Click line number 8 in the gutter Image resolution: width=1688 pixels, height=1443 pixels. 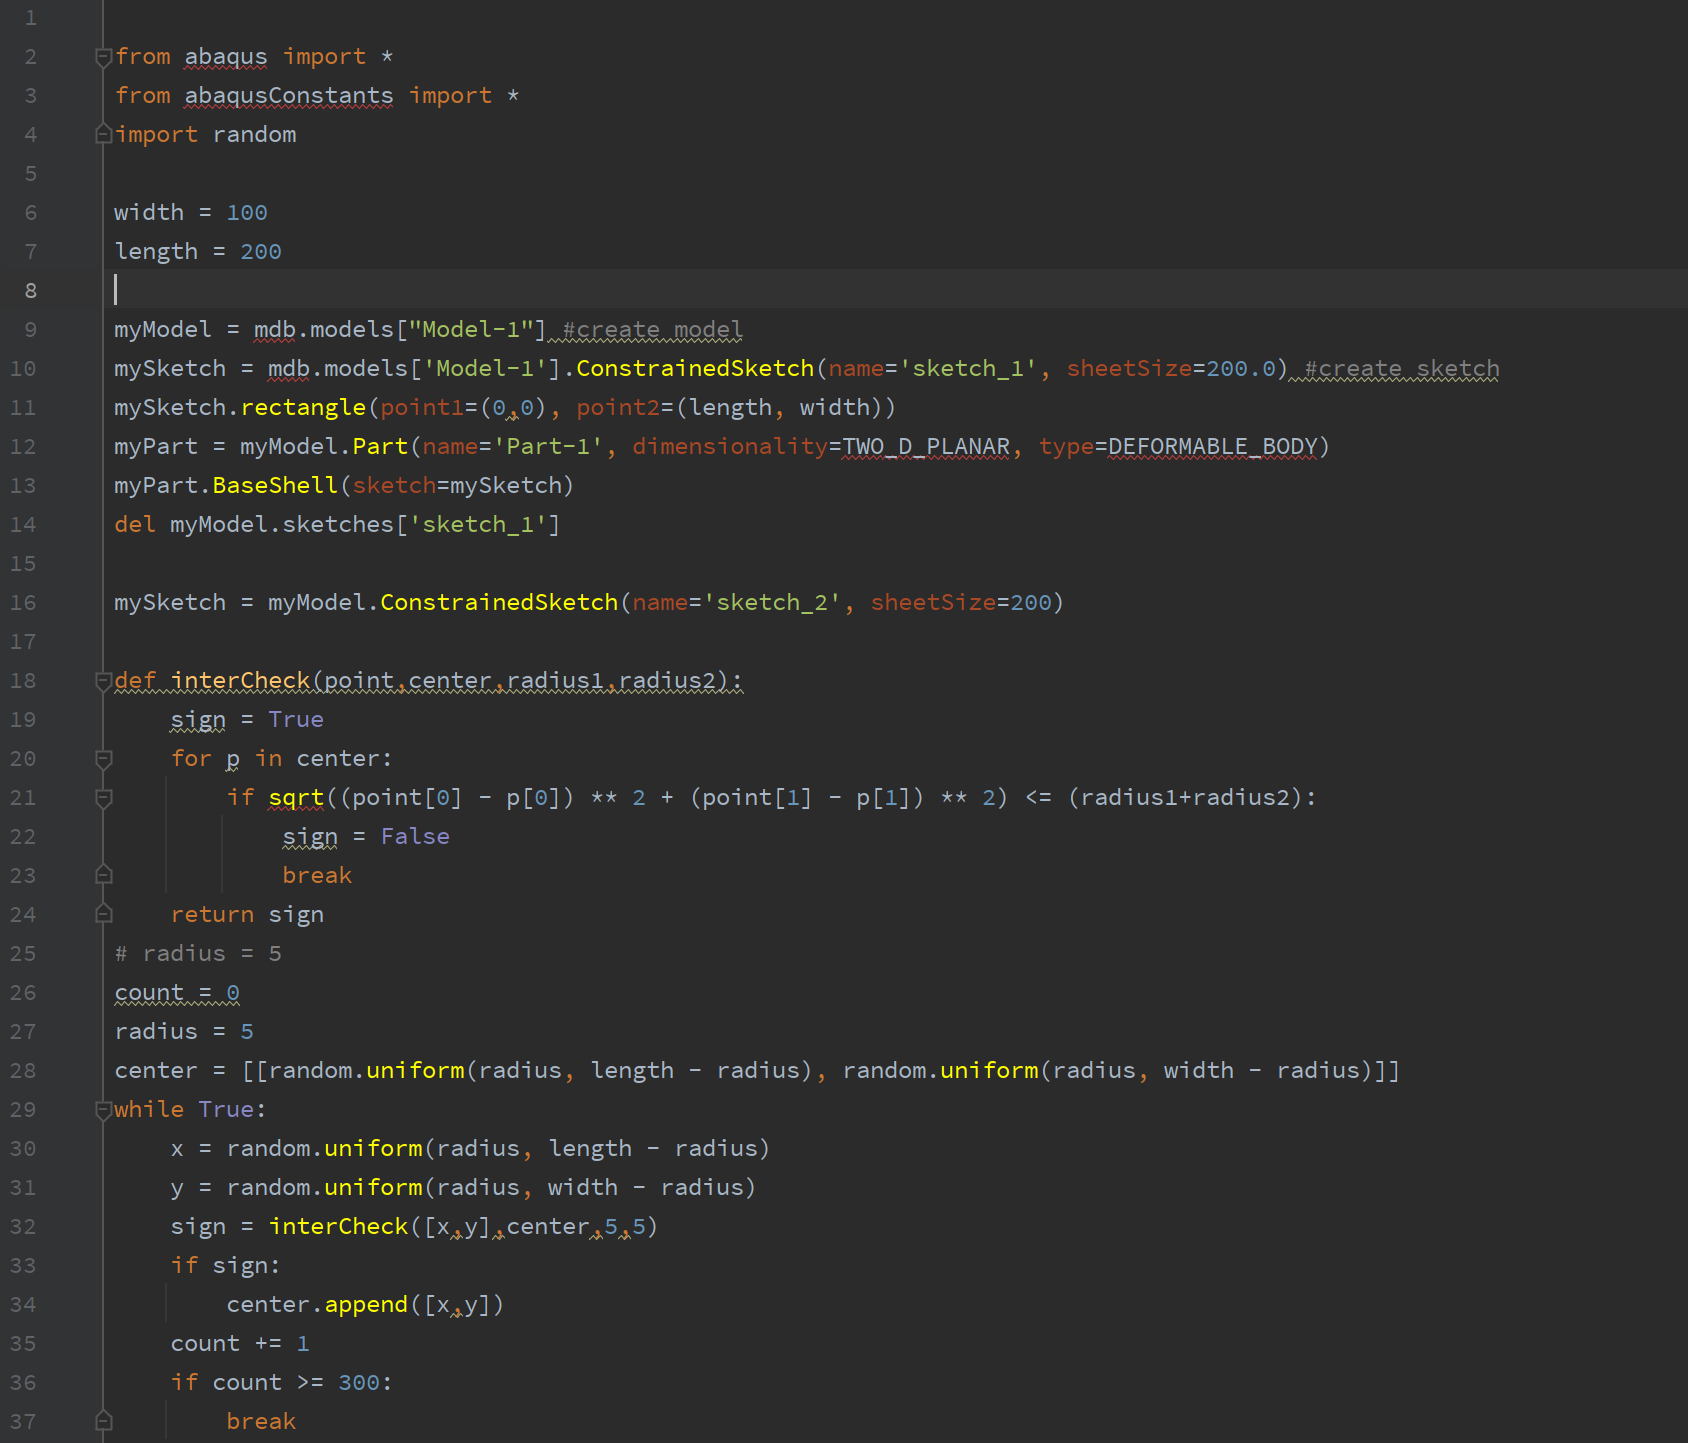30,290
